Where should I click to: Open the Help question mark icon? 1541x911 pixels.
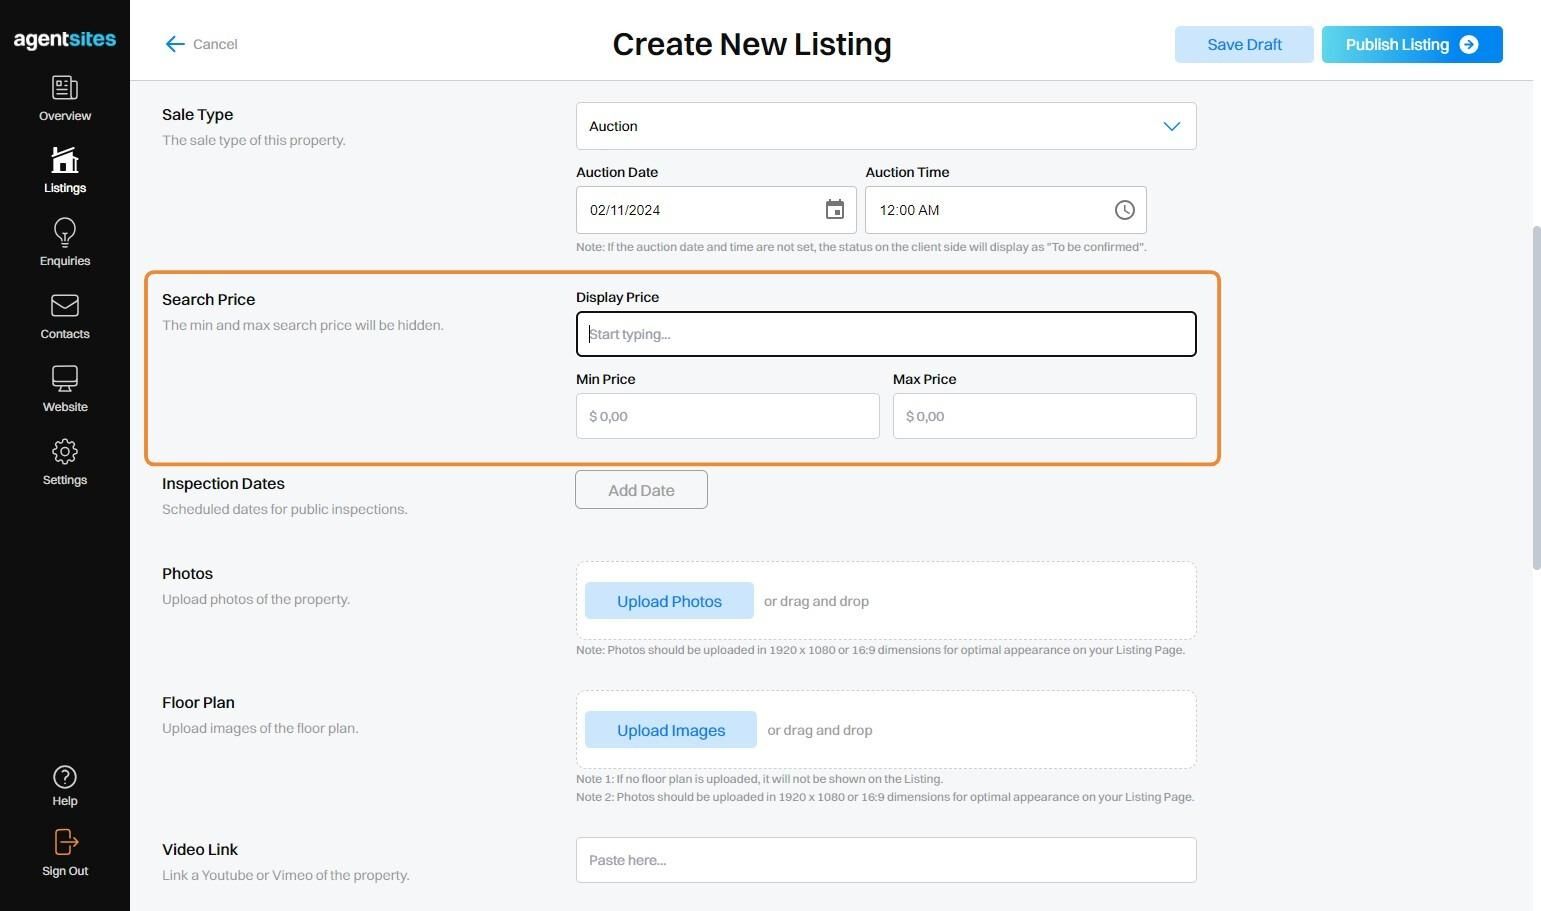point(65,778)
